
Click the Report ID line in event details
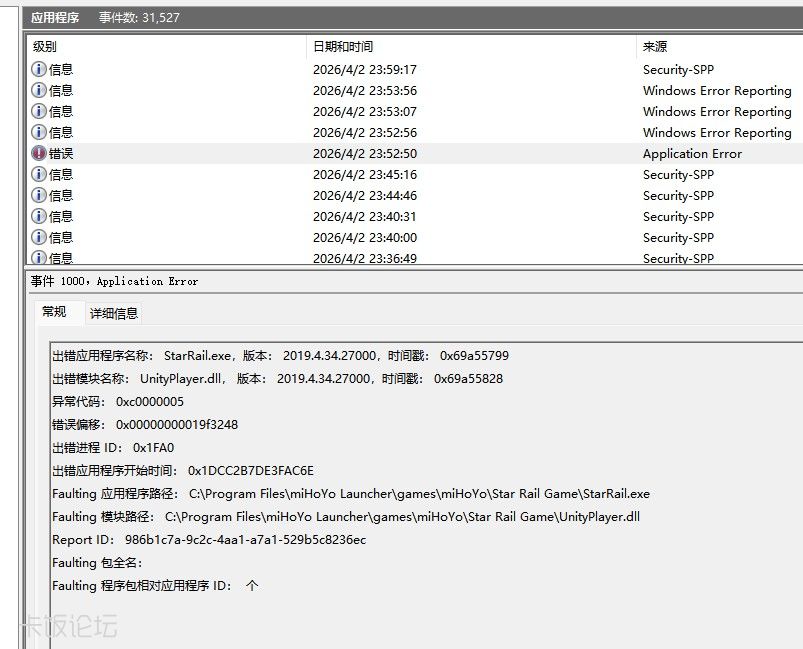209,540
